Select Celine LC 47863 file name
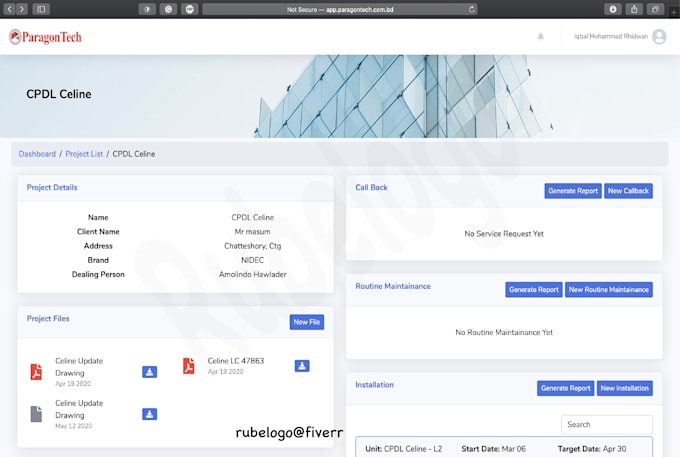This screenshot has height=457, width=680. 235,361
